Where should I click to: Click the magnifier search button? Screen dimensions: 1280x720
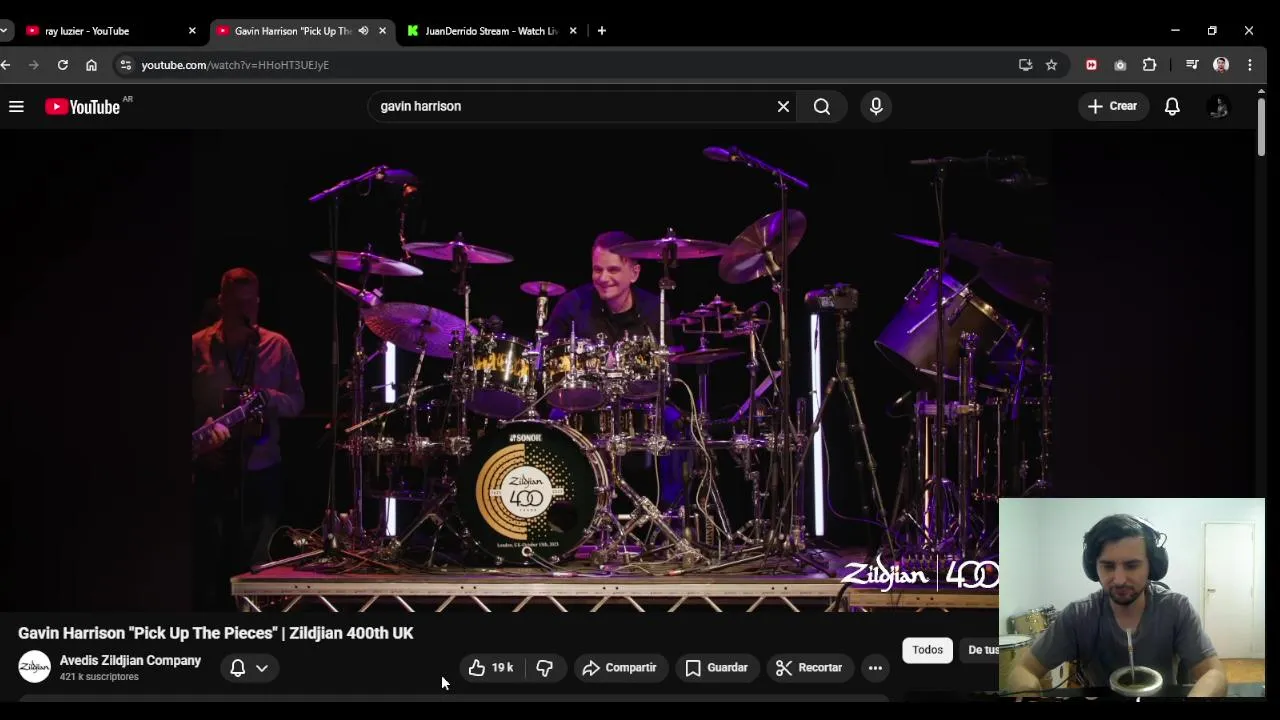(822, 106)
